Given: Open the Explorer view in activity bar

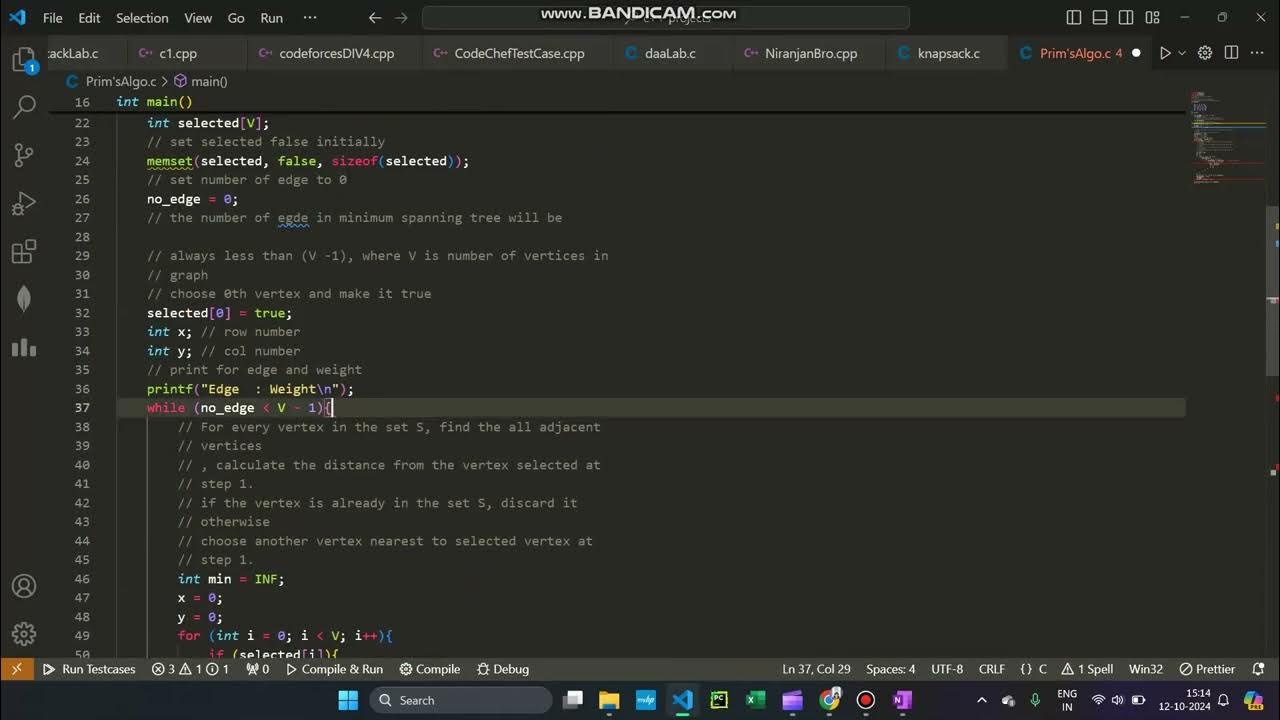Looking at the screenshot, I should [24, 60].
